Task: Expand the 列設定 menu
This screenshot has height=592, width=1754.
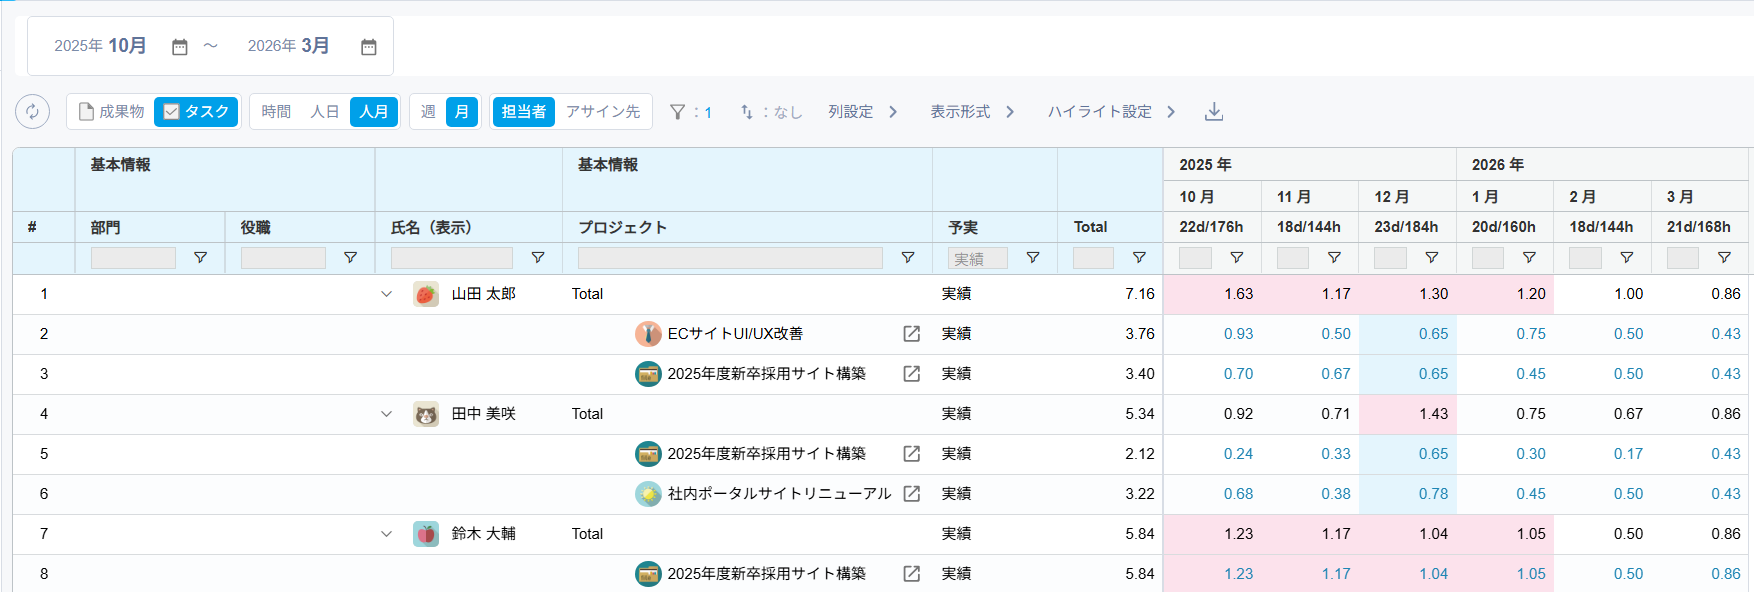Action: pyautogui.click(x=862, y=112)
